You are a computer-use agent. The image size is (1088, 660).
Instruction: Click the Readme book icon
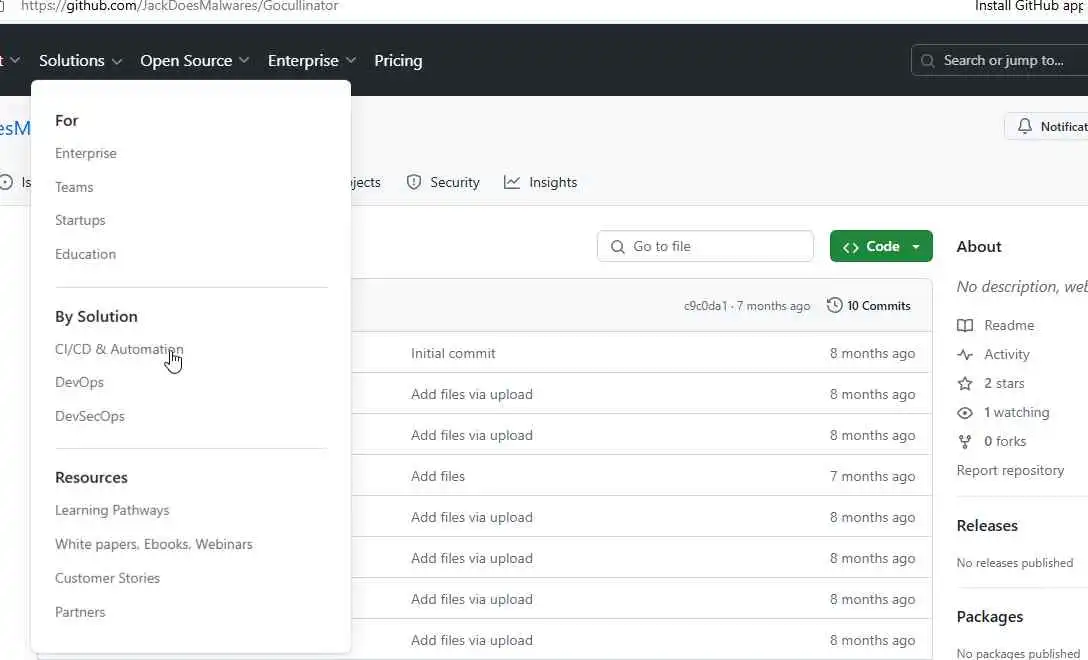(x=965, y=325)
